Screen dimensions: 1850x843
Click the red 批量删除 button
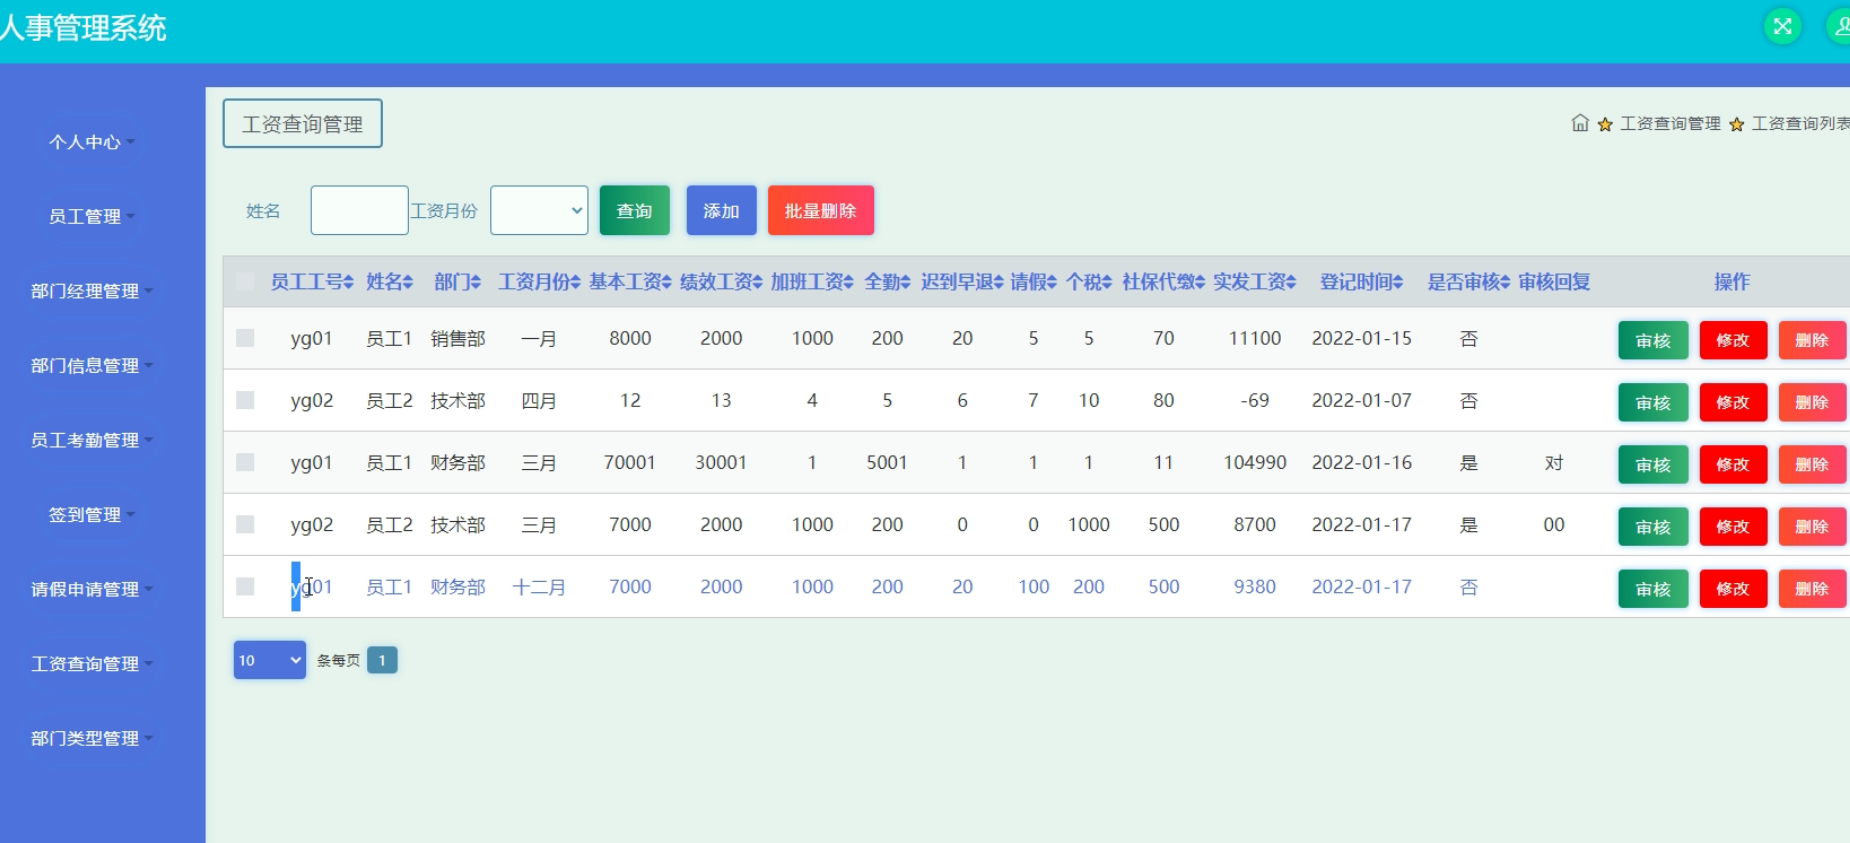click(x=820, y=210)
